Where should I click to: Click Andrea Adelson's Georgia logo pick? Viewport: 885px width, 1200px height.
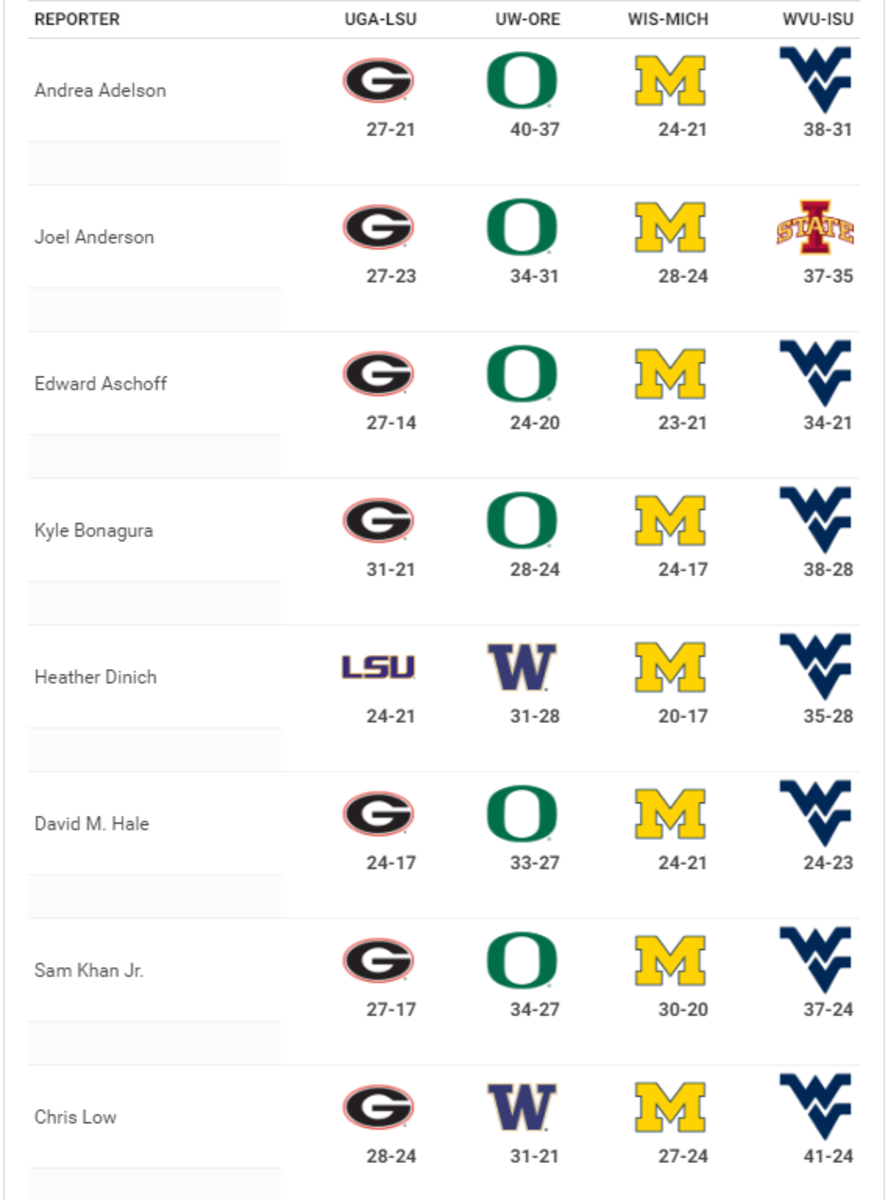[378, 81]
